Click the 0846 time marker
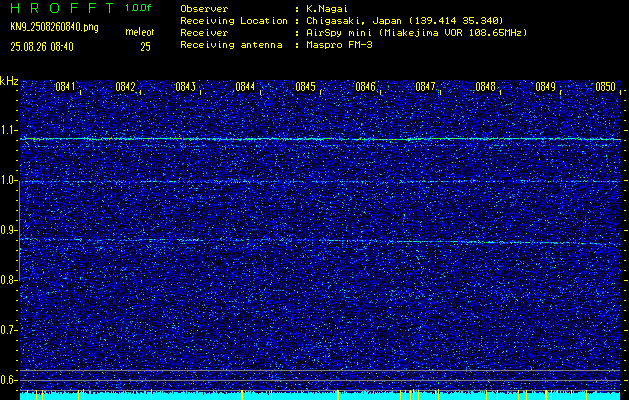The image size is (629, 400). (x=365, y=87)
